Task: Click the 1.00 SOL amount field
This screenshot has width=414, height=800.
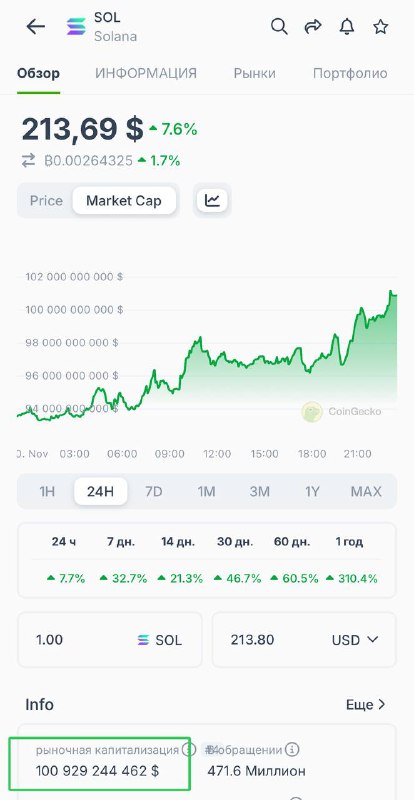Action: tap(110, 640)
